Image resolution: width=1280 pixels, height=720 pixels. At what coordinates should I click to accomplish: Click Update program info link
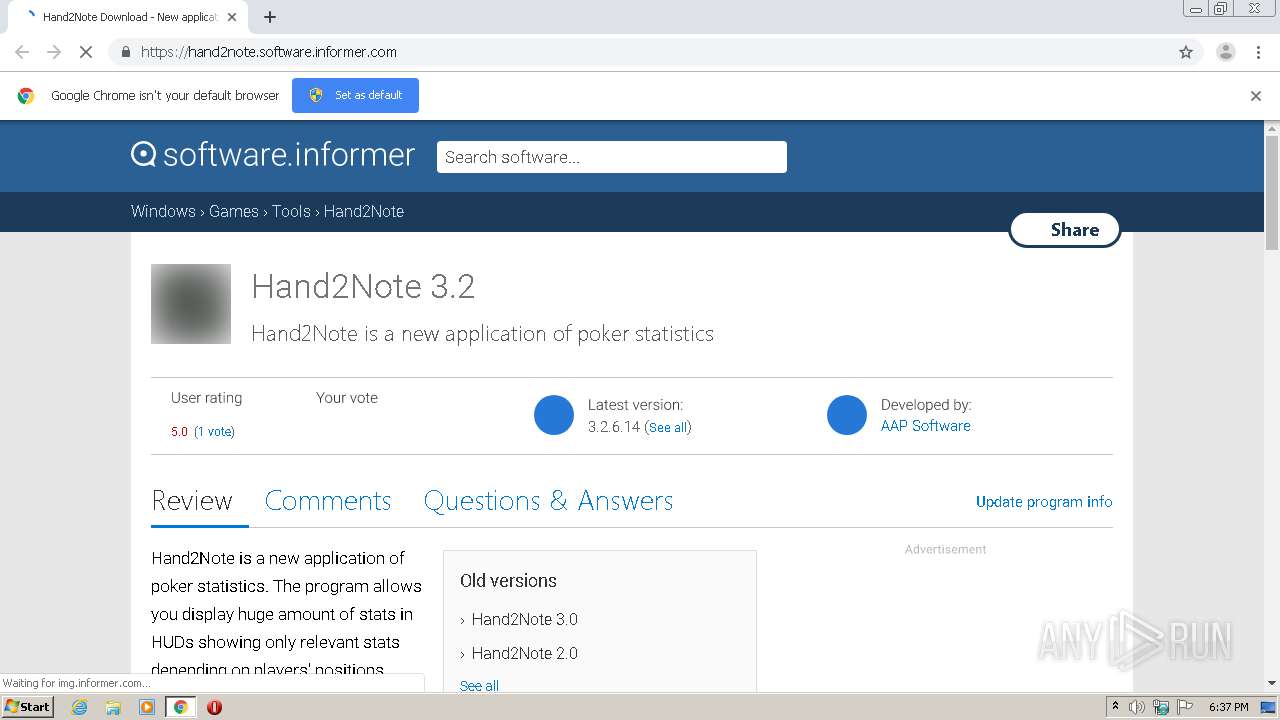[x=1044, y=502]
